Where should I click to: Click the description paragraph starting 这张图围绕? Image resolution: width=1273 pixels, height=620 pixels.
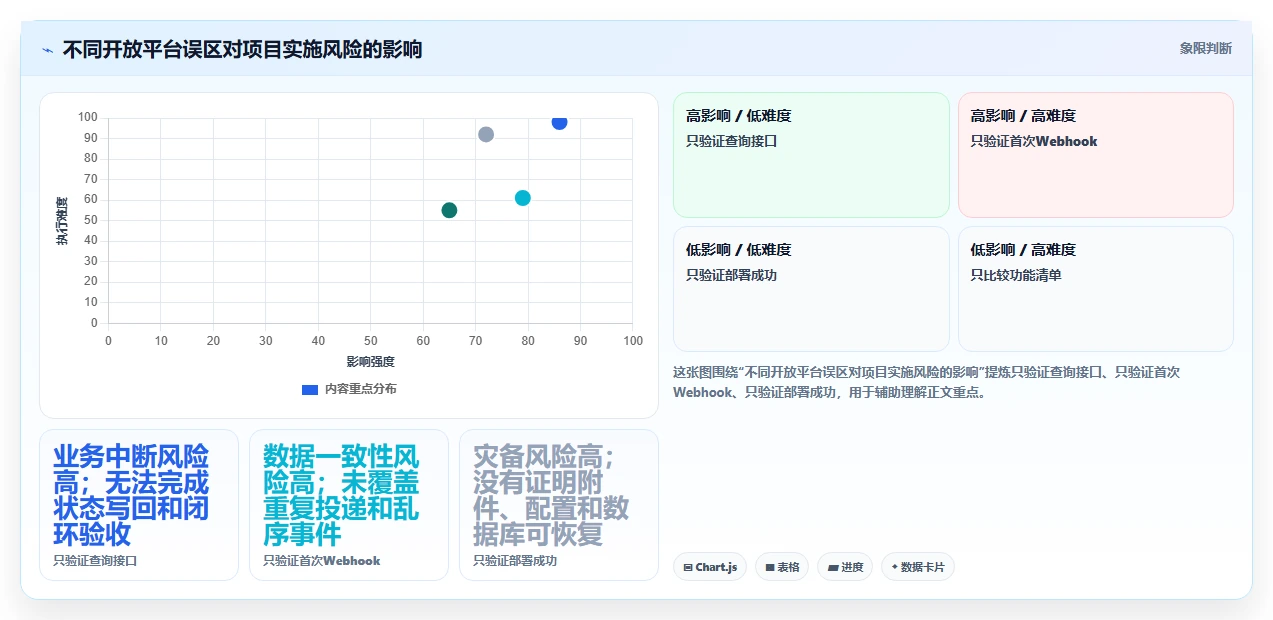point(927,382)
